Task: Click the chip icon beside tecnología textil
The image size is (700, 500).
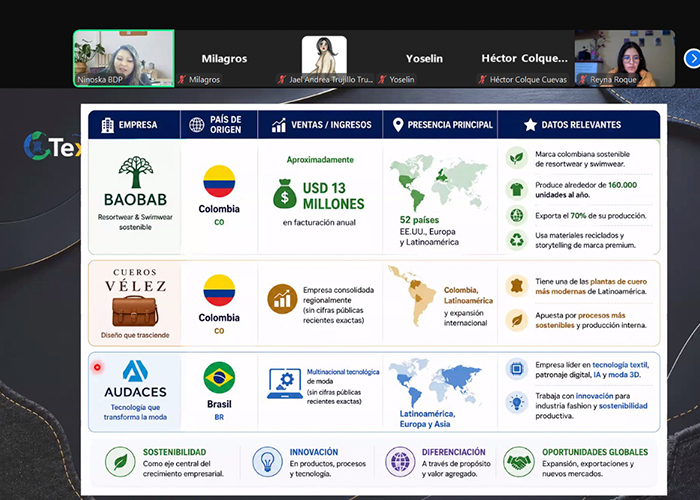Action: [x=517, y=369]
